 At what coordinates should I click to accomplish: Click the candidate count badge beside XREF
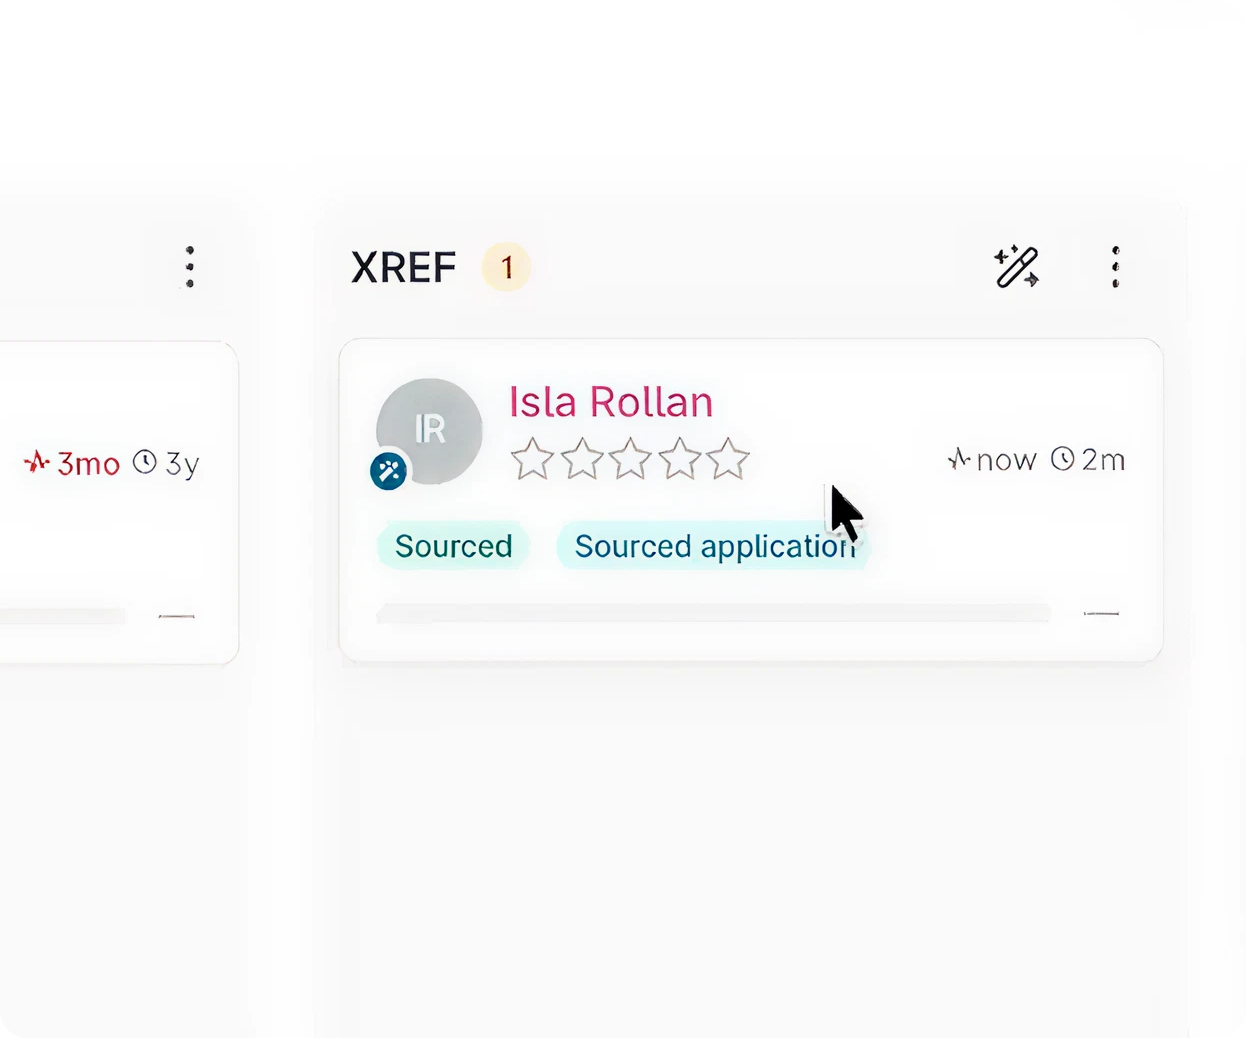point(507,266)
